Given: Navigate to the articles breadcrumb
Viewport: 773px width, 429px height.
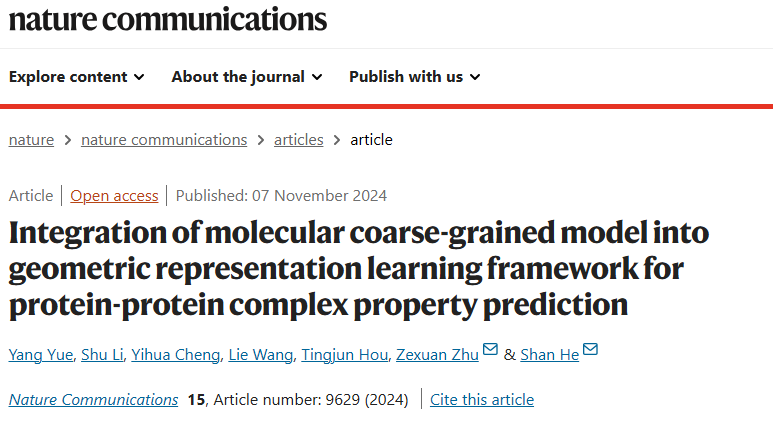Looking at the screenshot, I should click(x=299, y=140).
